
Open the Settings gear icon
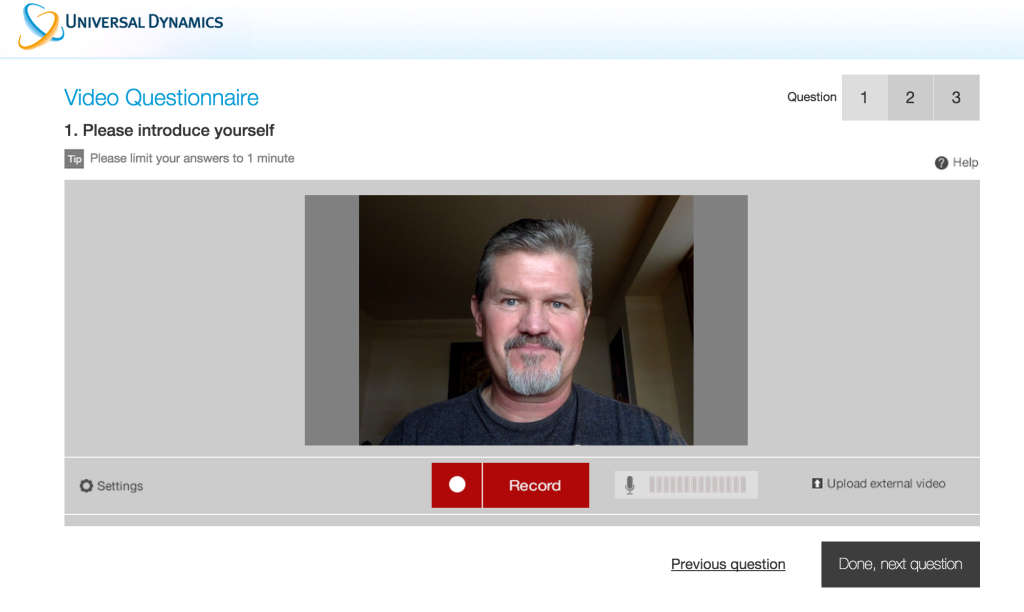pos(86,486)
